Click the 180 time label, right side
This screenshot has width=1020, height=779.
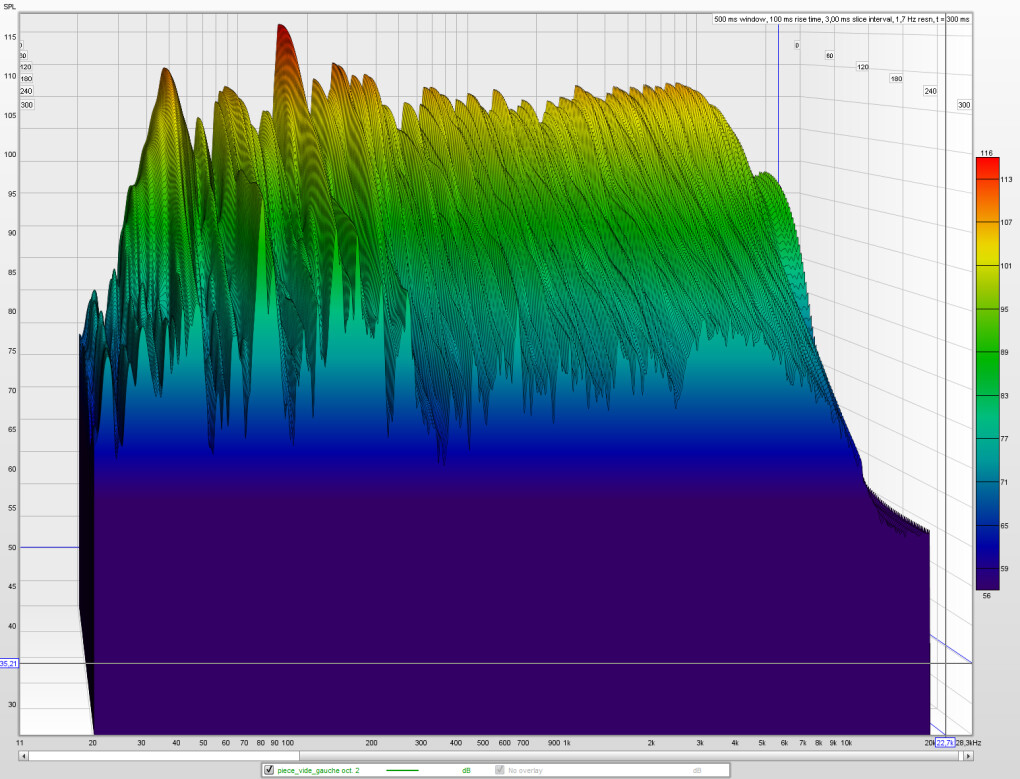point(896,79)
